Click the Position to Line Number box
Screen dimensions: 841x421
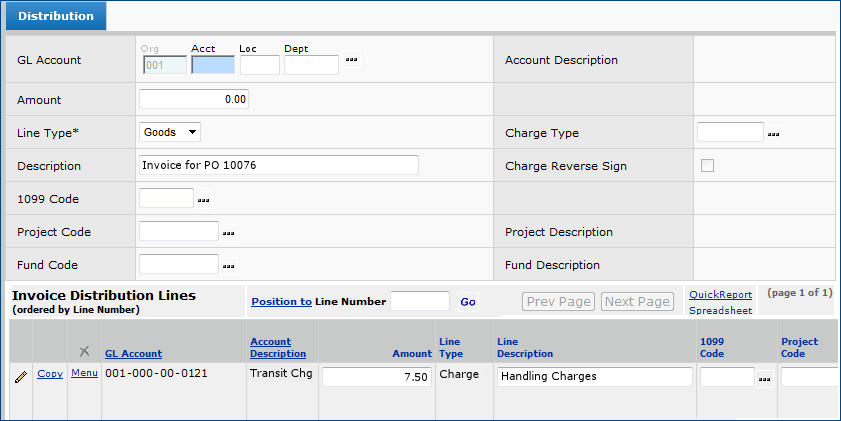(x=419, y=301)
